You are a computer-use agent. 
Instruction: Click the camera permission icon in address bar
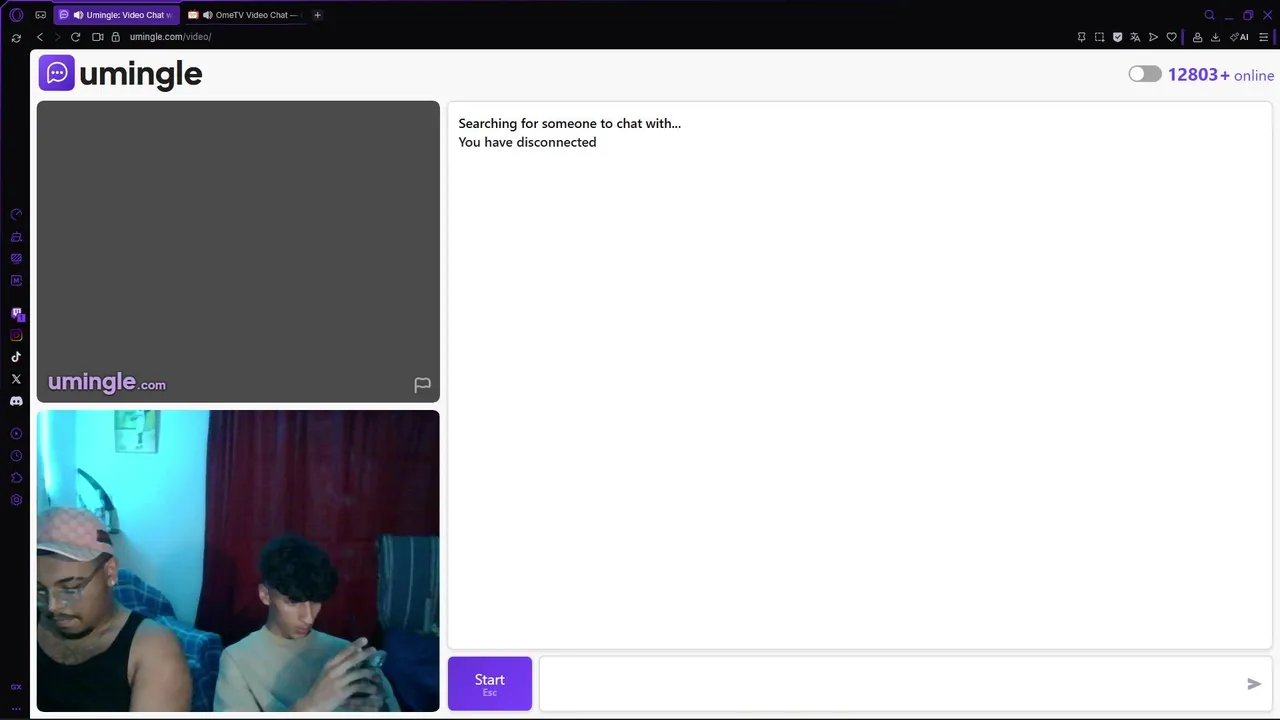coord(98,37)
